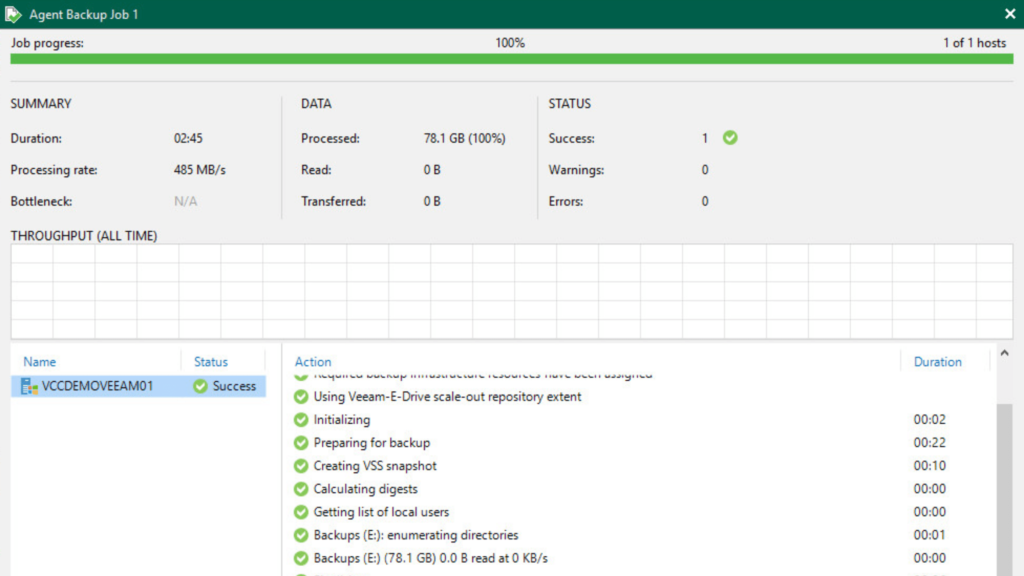The height and width of the screenshot is (576, 1024).
Task: Click the 'Agent Backup Job 1' title text
Action: click(x=84, y=14)
